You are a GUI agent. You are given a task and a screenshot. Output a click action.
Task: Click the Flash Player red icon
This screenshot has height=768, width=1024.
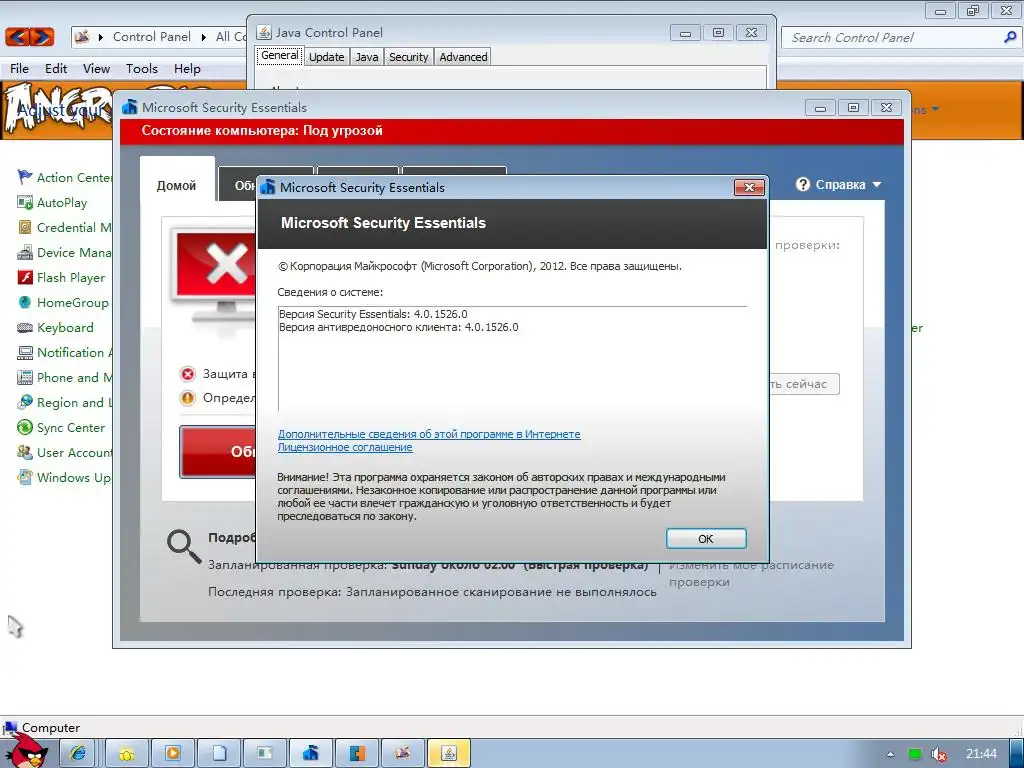coord(25,278)
